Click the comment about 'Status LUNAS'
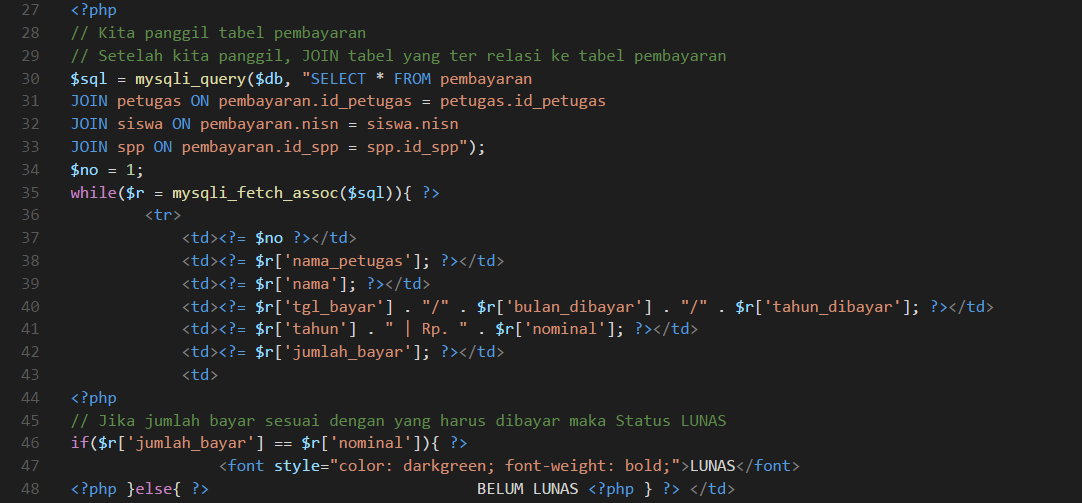The image size is (1082, 503). click(398, 420)
